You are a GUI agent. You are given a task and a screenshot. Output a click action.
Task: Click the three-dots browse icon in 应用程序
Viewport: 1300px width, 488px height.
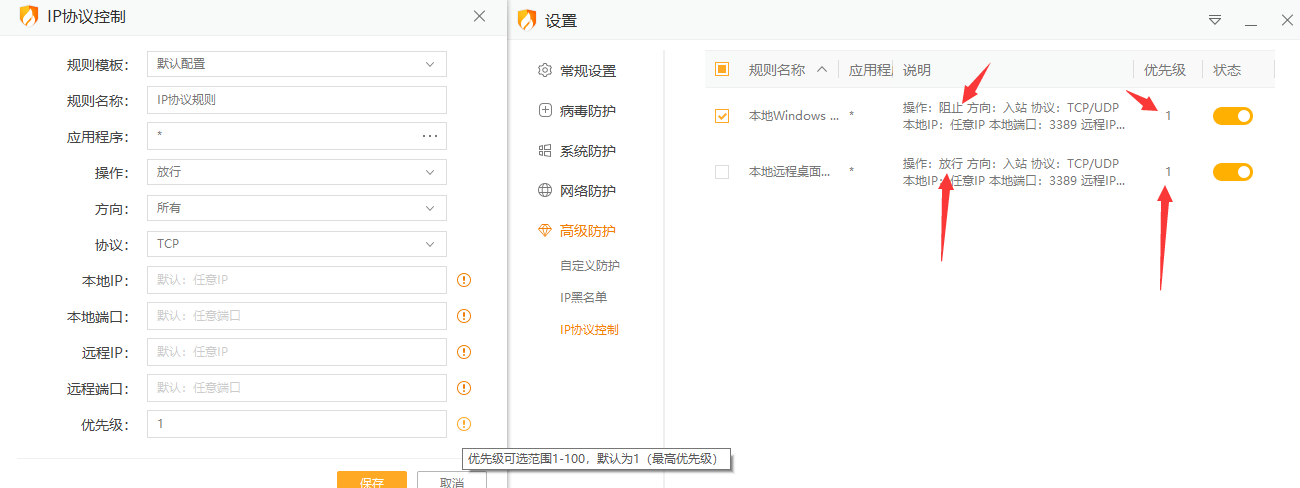[x=430, y=136]
